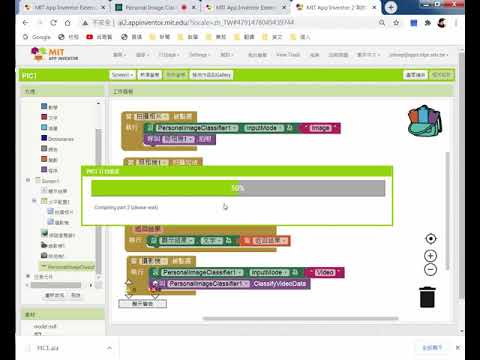Select the Procedures blocks drawer color square

click(44, 169)
